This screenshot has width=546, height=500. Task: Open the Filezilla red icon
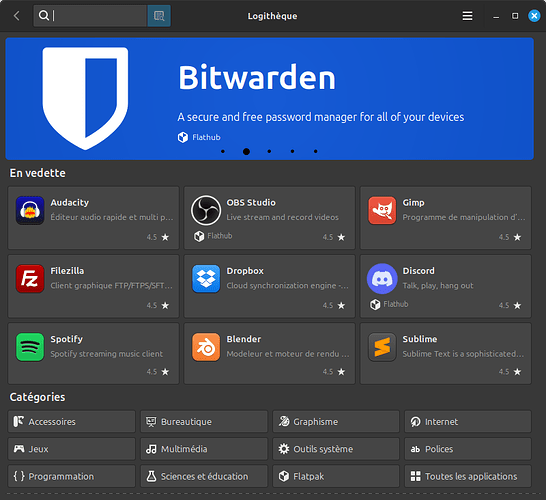coord(30,279)
